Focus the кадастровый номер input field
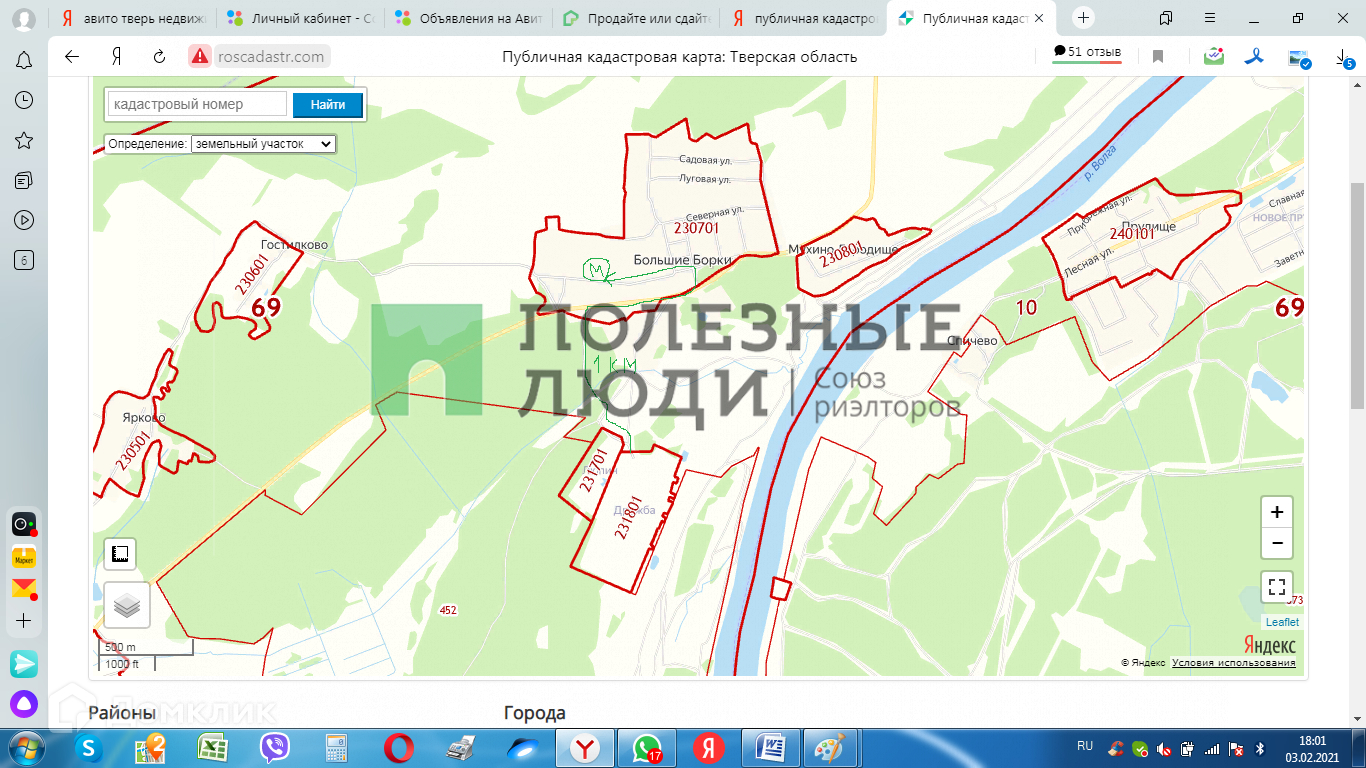The height and width of the screenshot is (768, 1366). pyautogui.click(x=197, y=104)
